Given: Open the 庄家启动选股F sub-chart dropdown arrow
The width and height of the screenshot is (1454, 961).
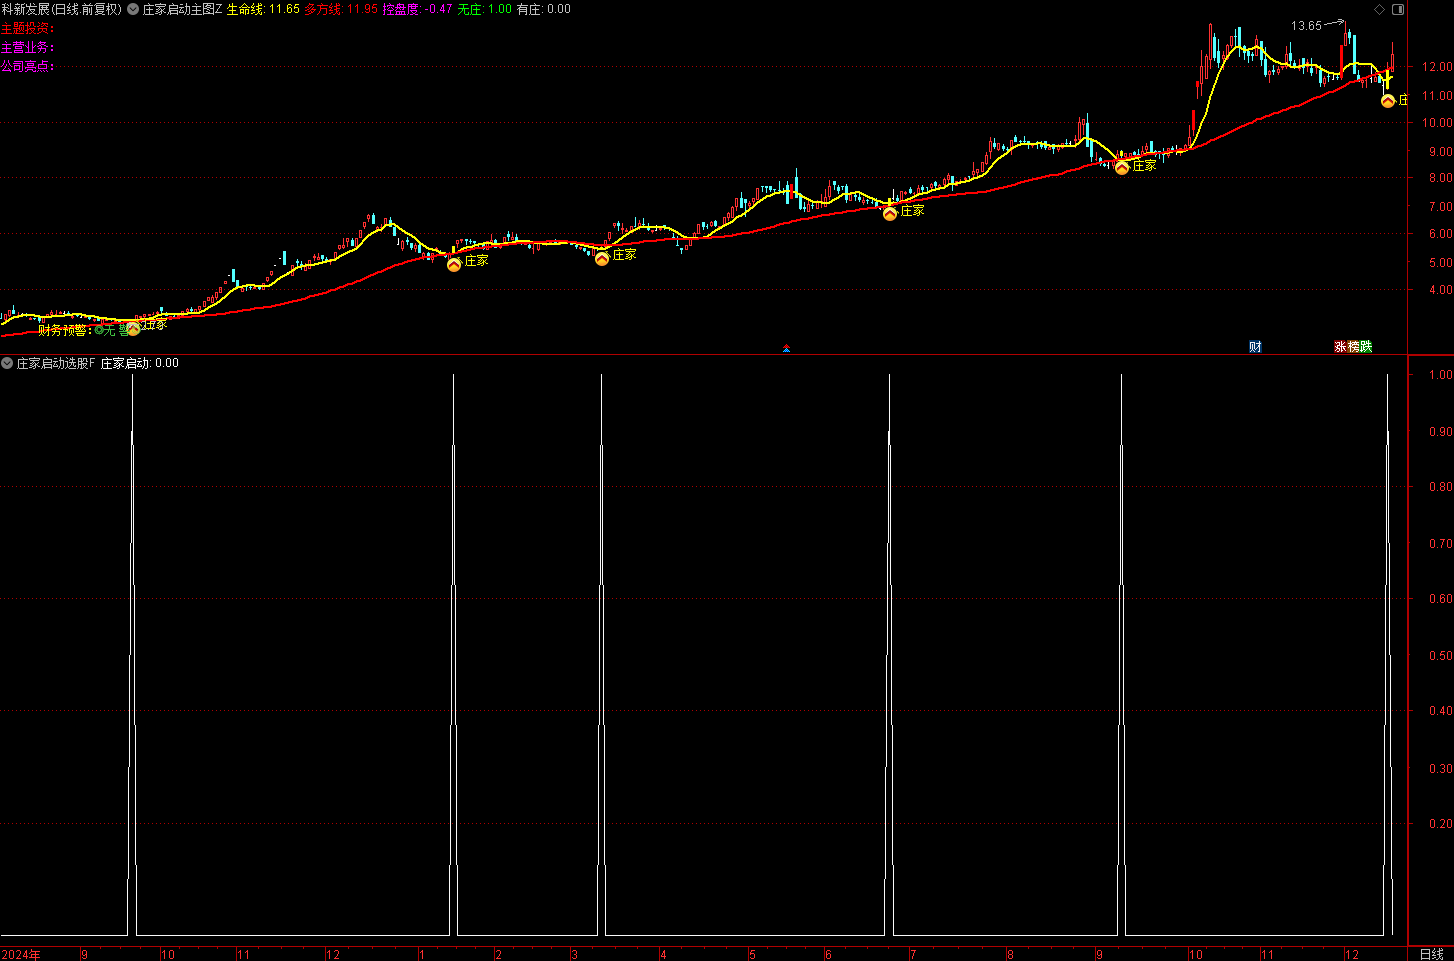Looking at the screenshot, I should tap(7, 363).
